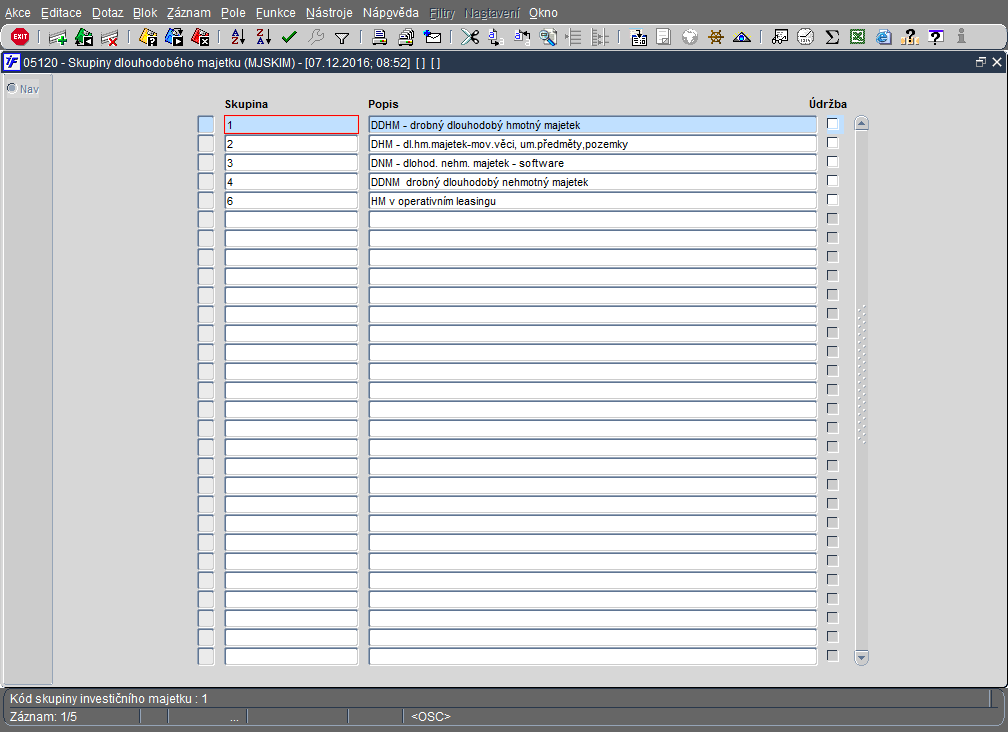The image size is (1008, 732).
Task: Open the Akce menu
Action: (x=17, y=13)
